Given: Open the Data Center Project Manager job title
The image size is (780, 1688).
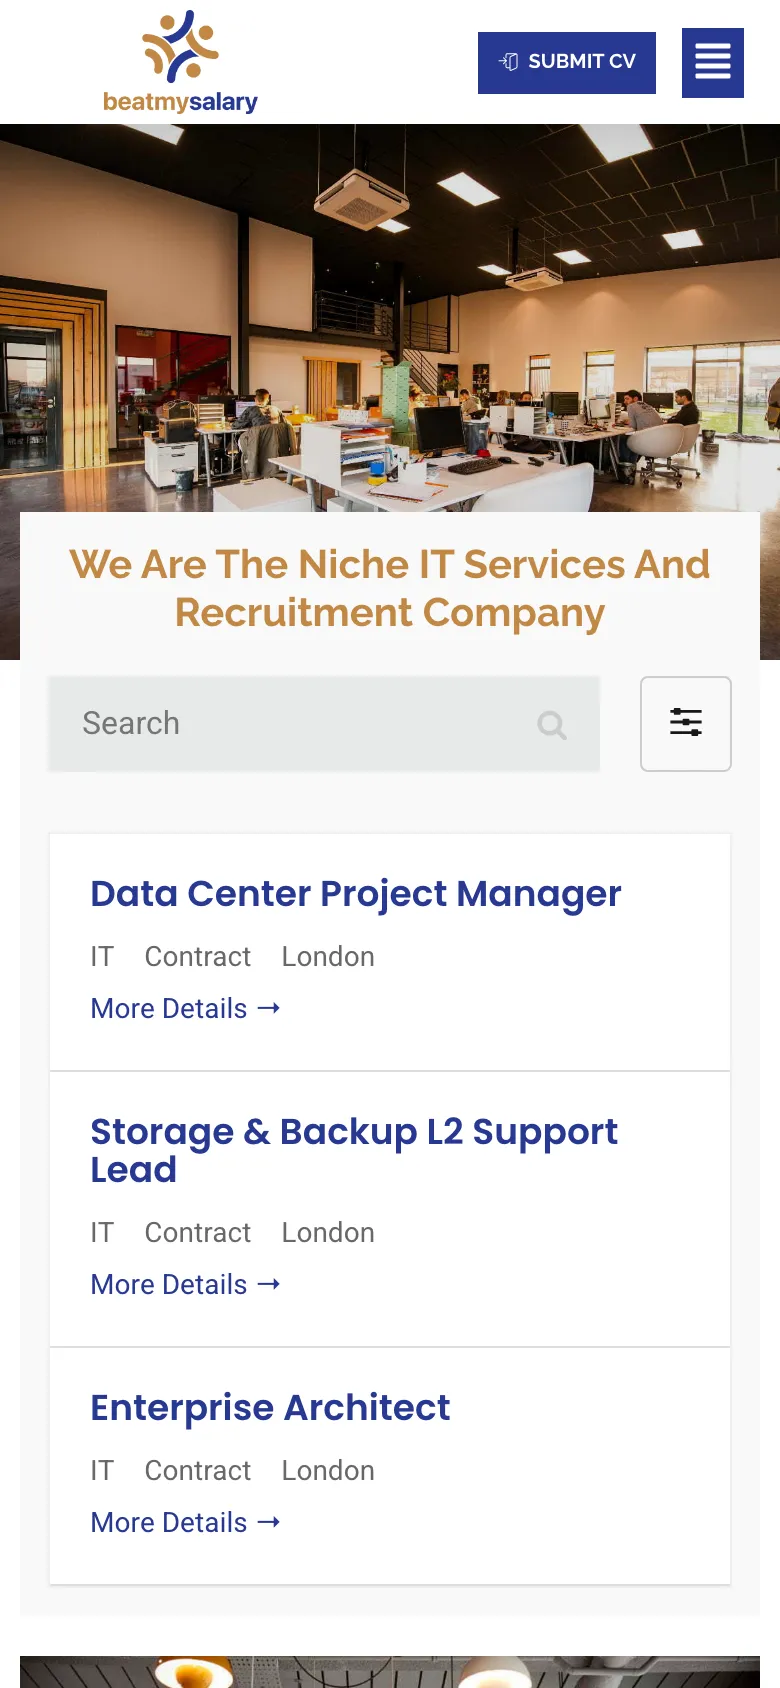Looking at the screenshot, I should click(x=355, y=894).
